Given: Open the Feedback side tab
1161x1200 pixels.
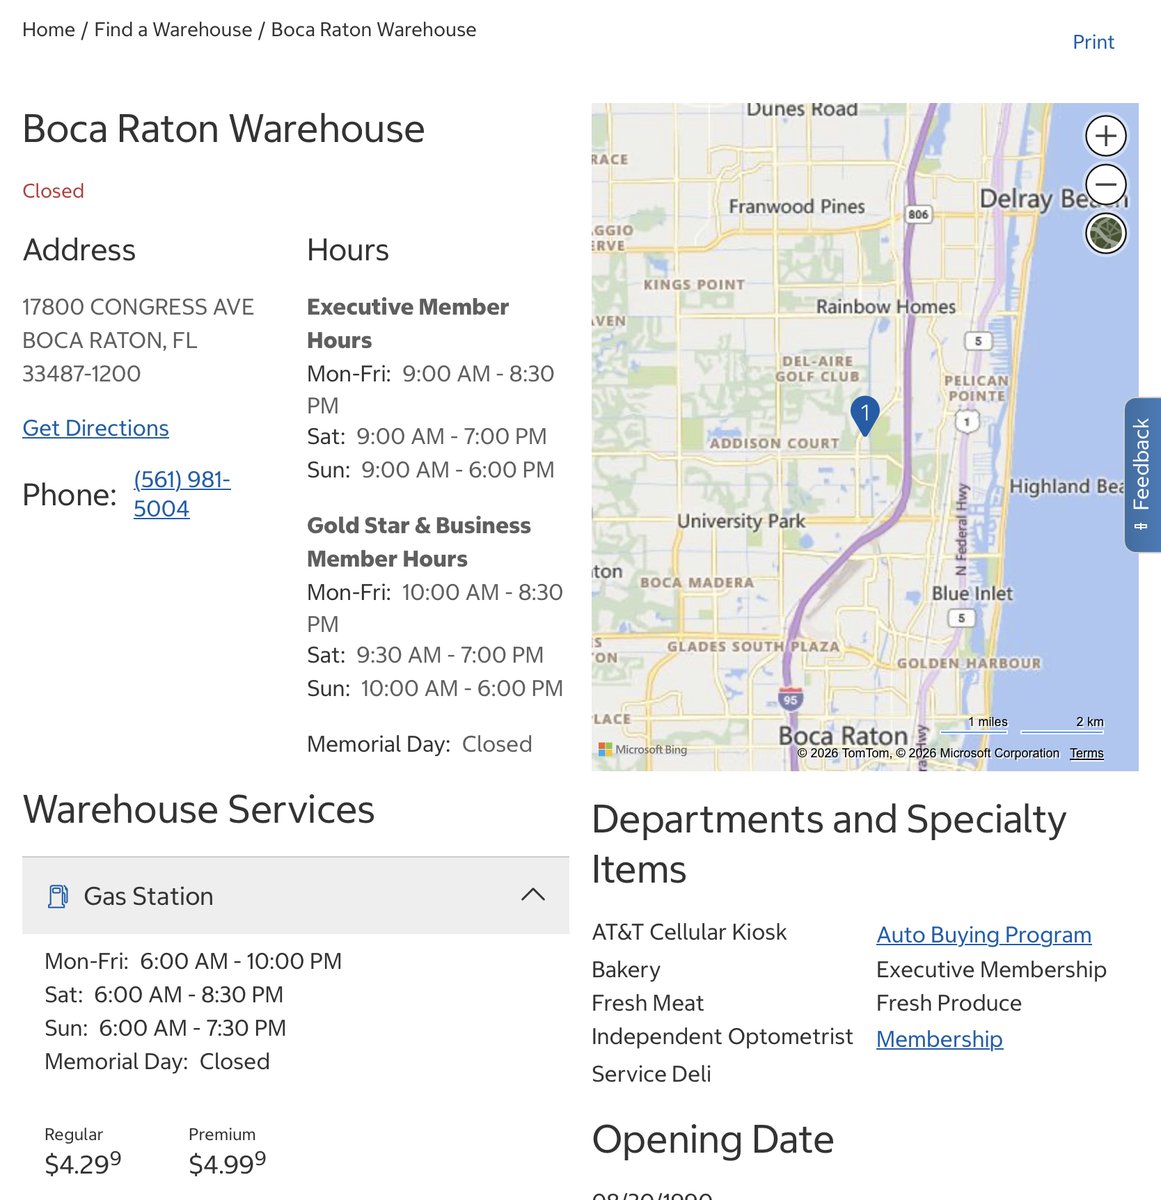Looking at the screenshot, I should [1142, 475].
